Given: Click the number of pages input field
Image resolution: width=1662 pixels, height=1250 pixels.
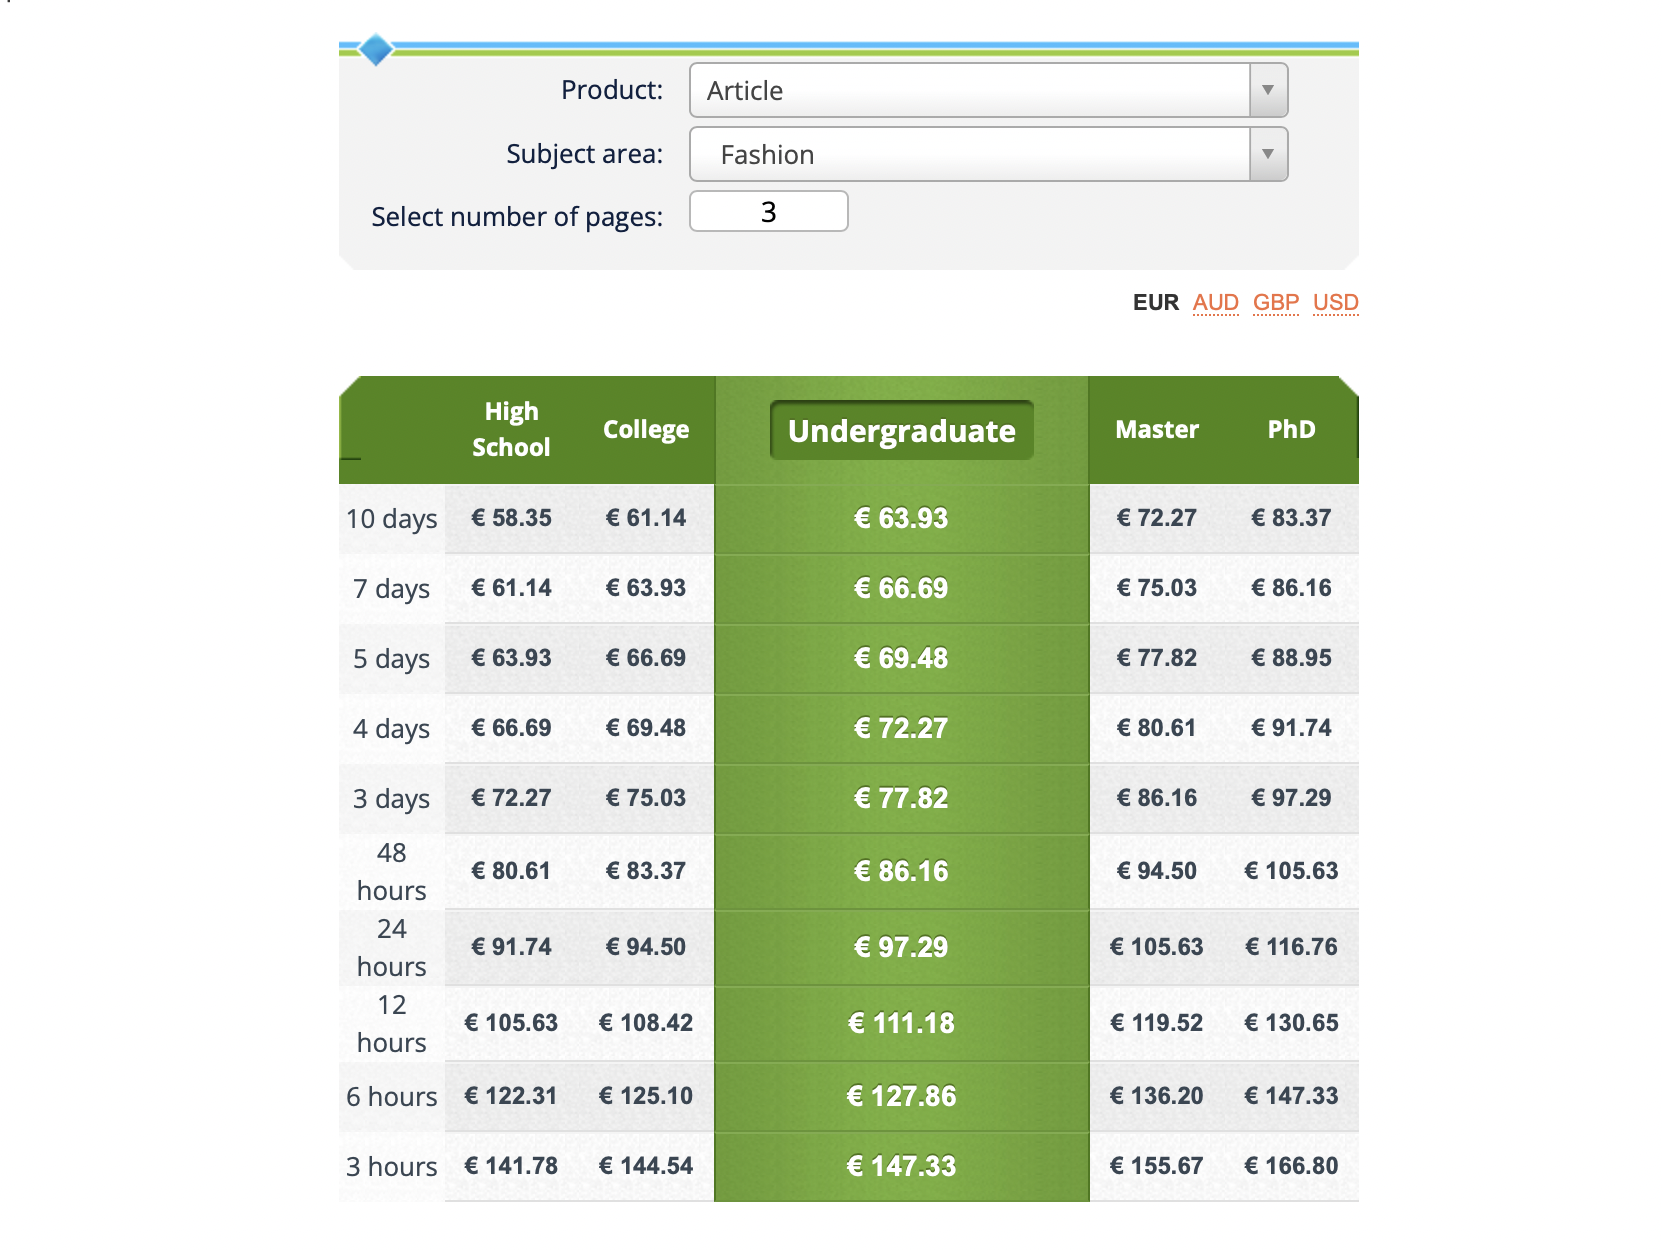Looking at the screenshot, I should point(768,212).
